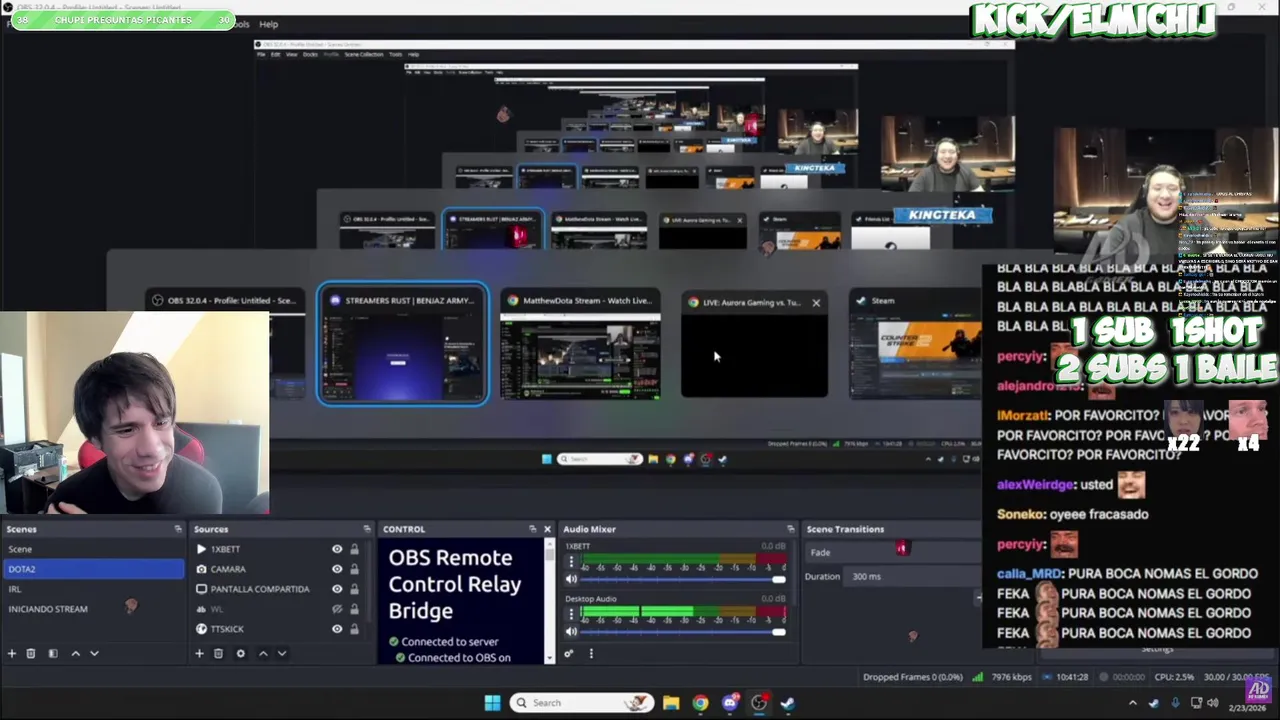This screenshot has height=720, width=1280.
Task: Add a new source with plus icon
Action: [x=199, y=653]
